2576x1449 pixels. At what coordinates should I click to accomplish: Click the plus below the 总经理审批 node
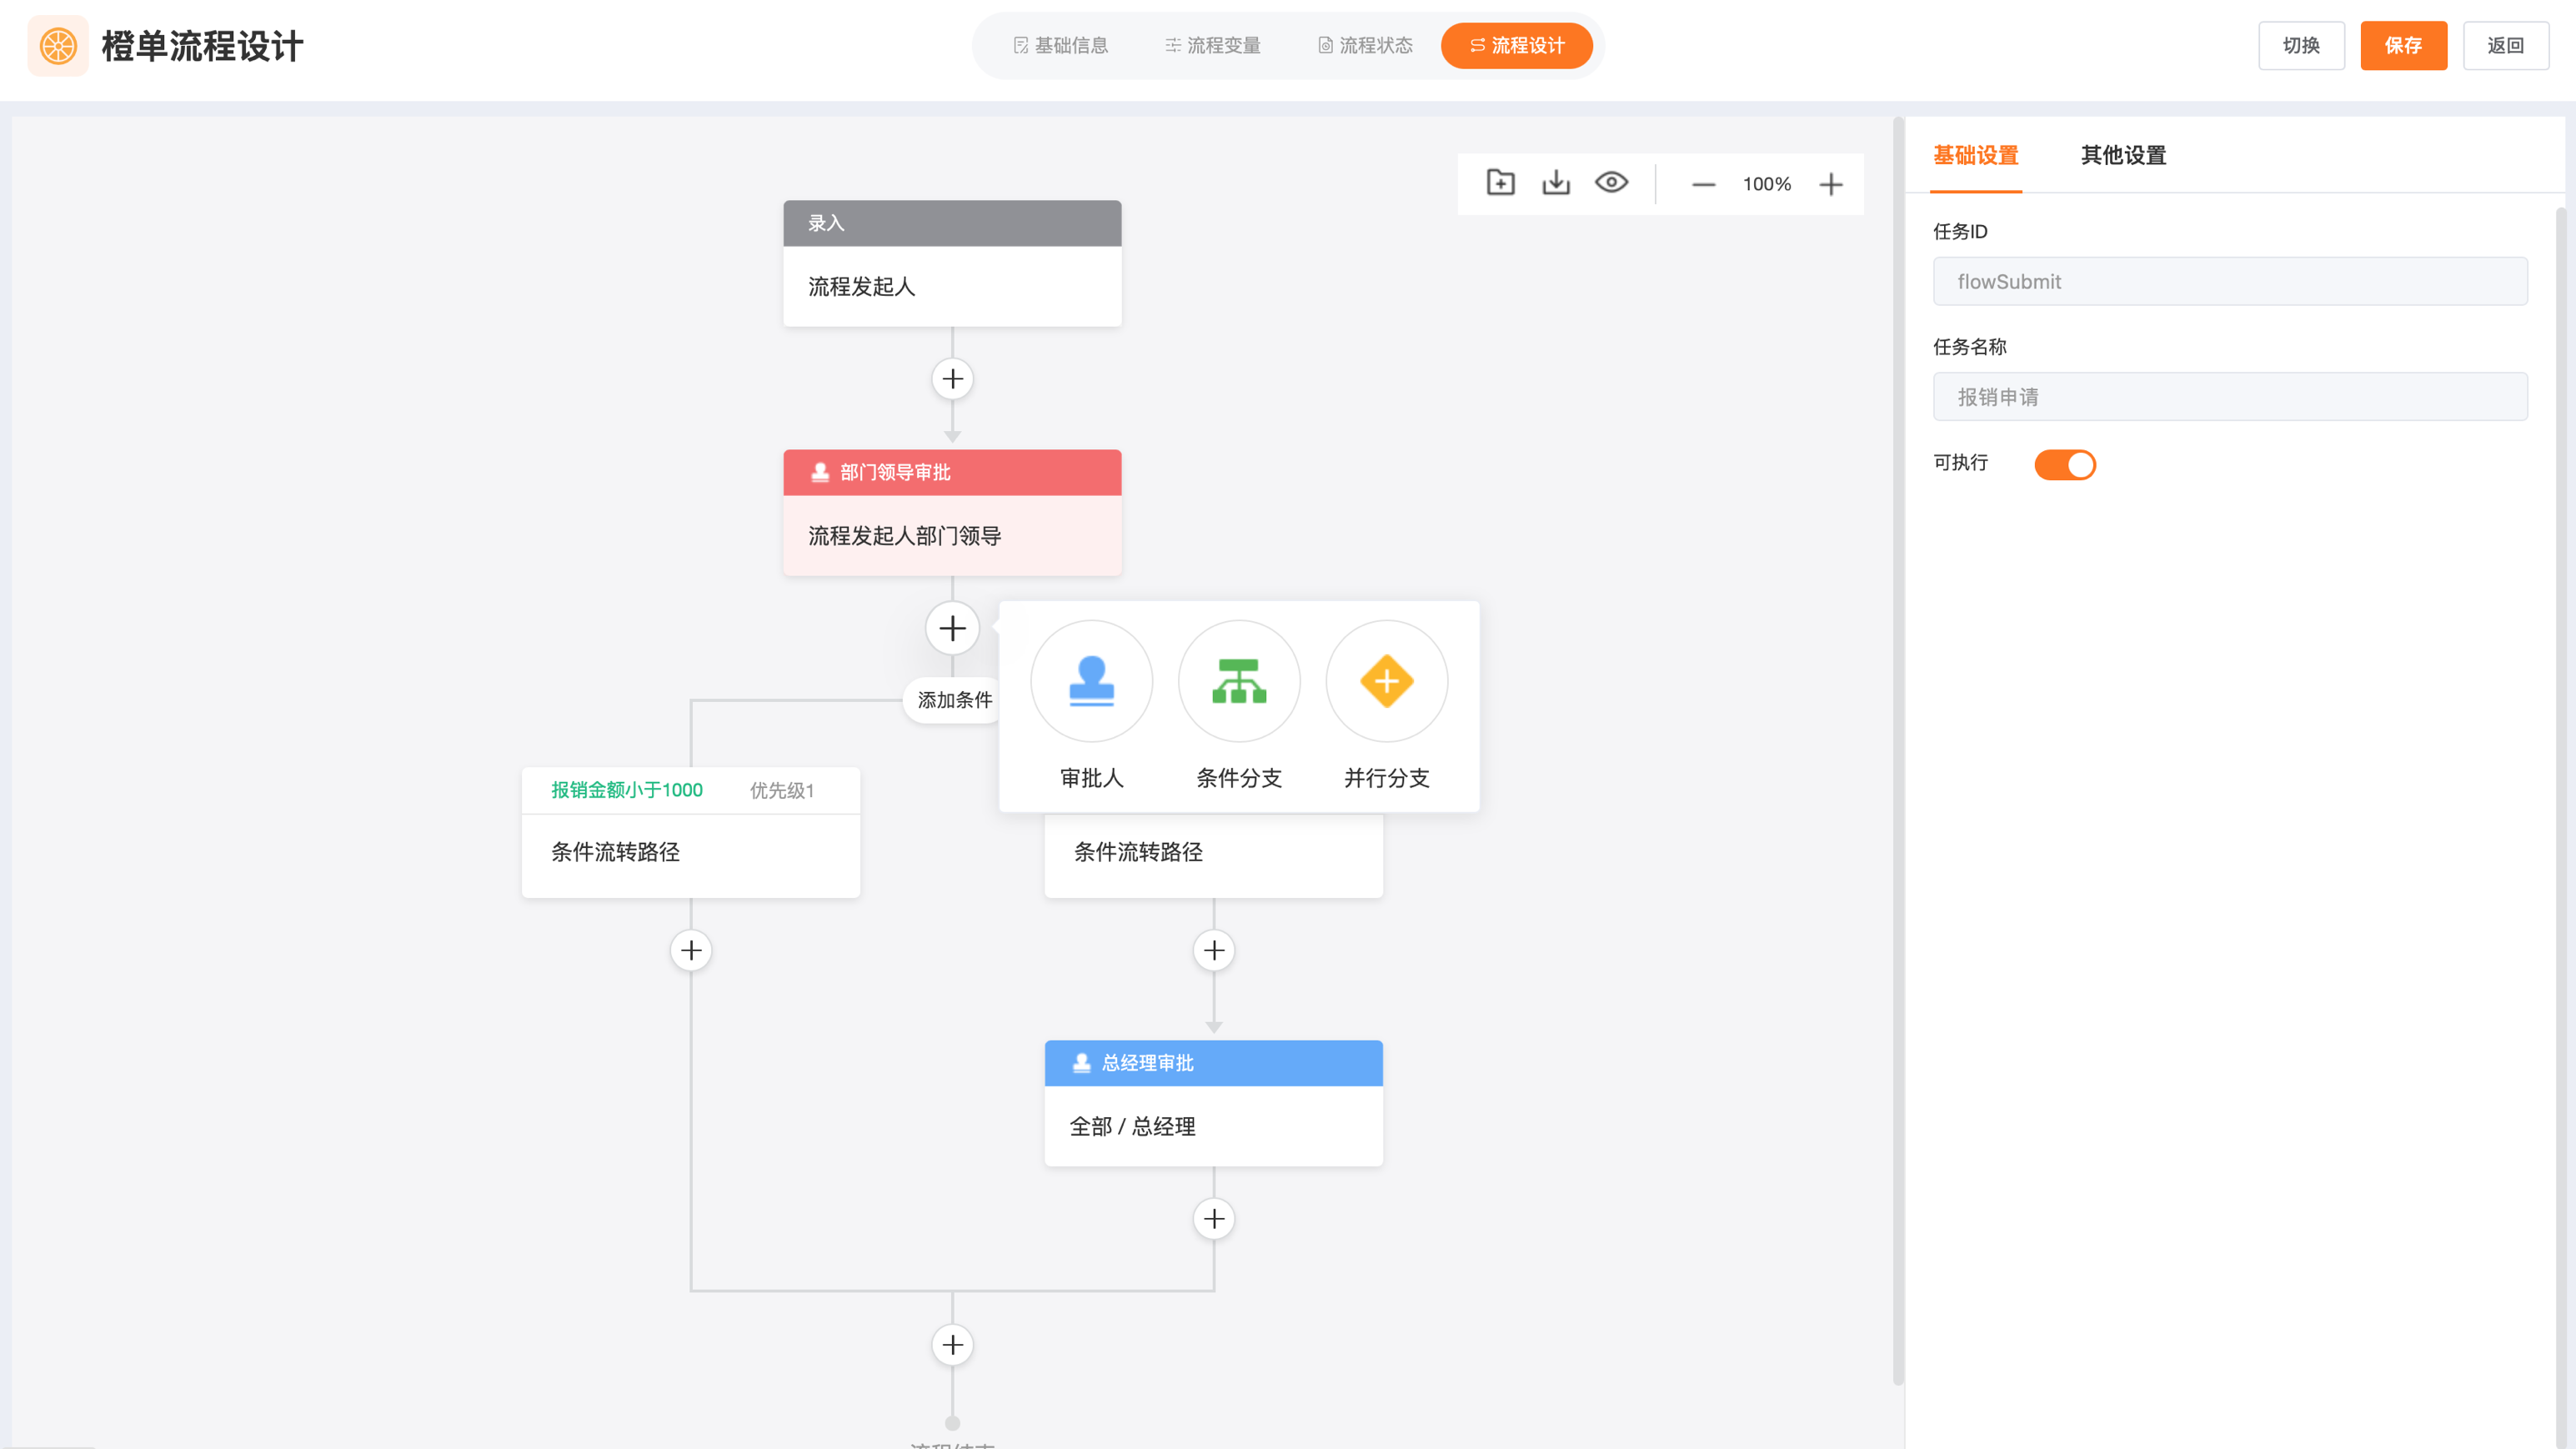click(1214, 1219)
